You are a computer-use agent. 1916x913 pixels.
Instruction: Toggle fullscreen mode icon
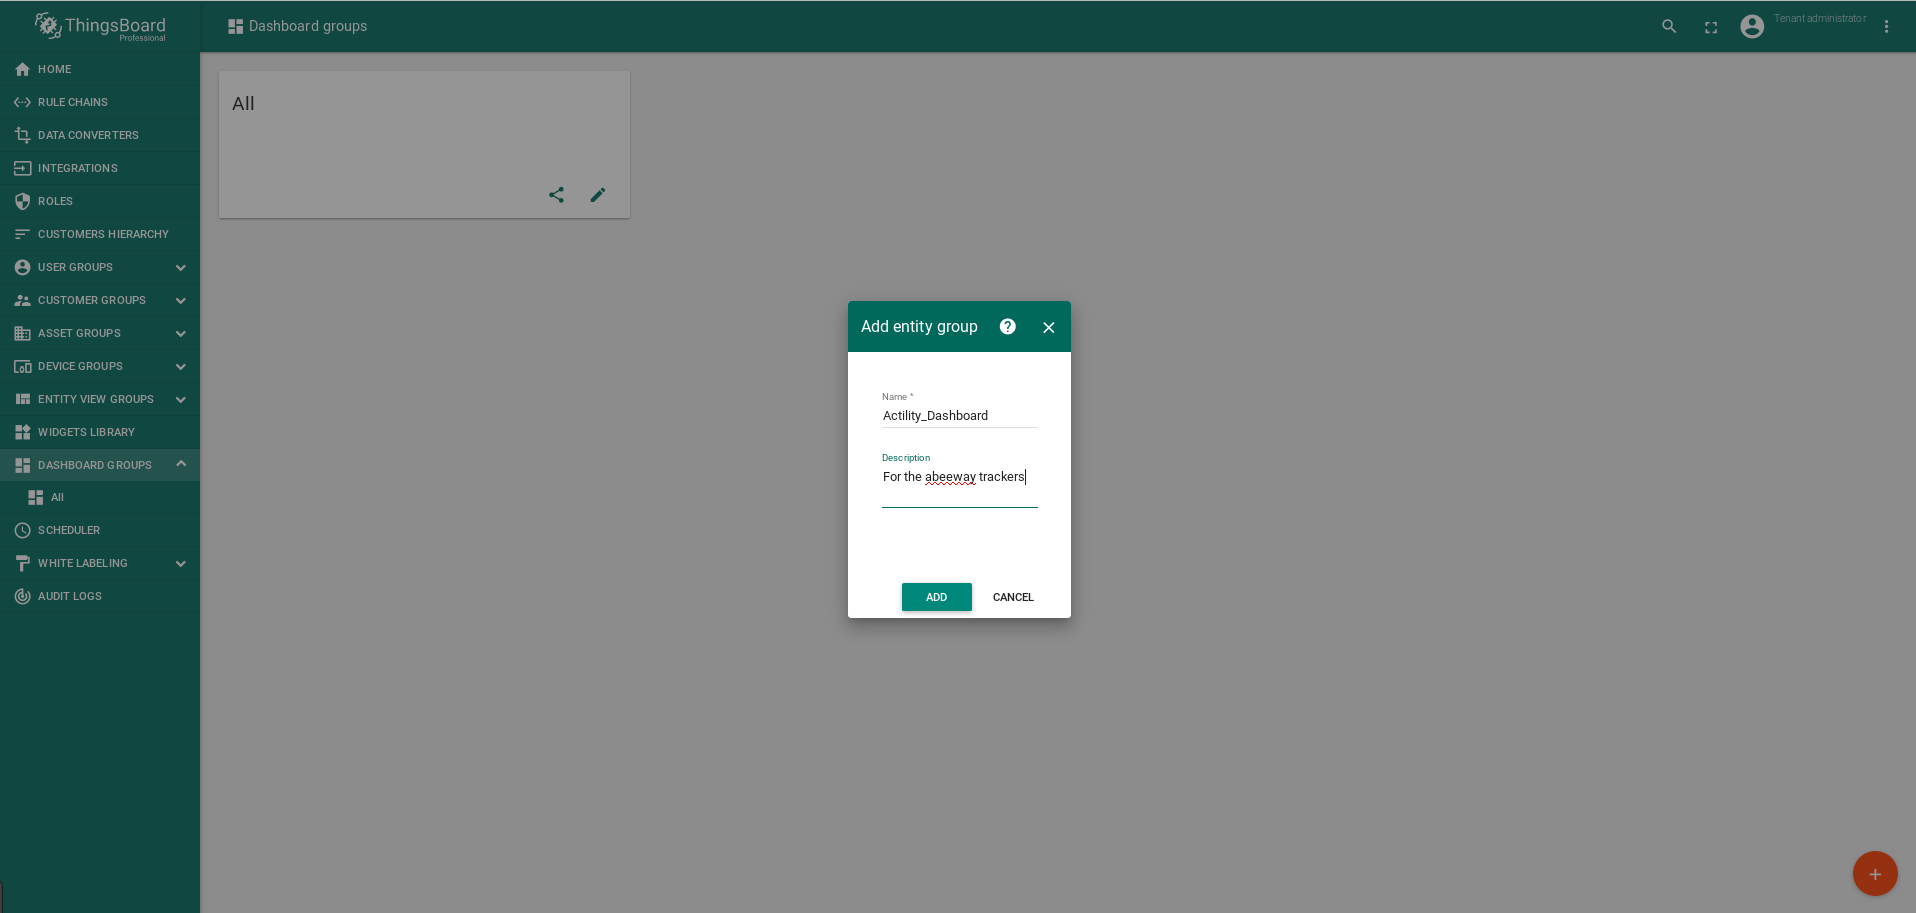coord(1711,27)
